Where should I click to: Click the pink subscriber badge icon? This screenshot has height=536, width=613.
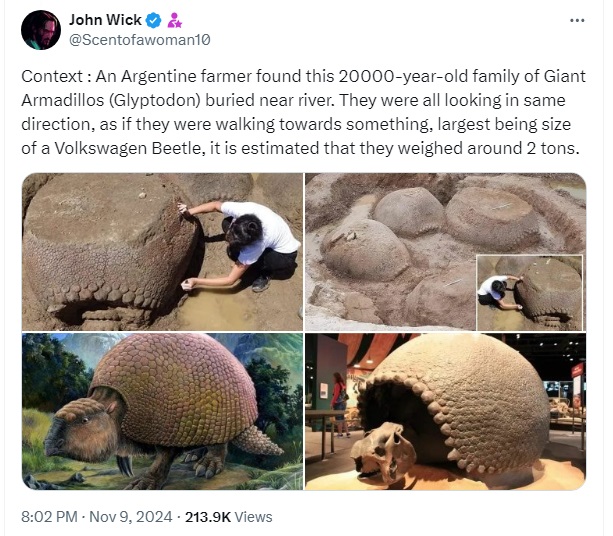click(174, 20)
